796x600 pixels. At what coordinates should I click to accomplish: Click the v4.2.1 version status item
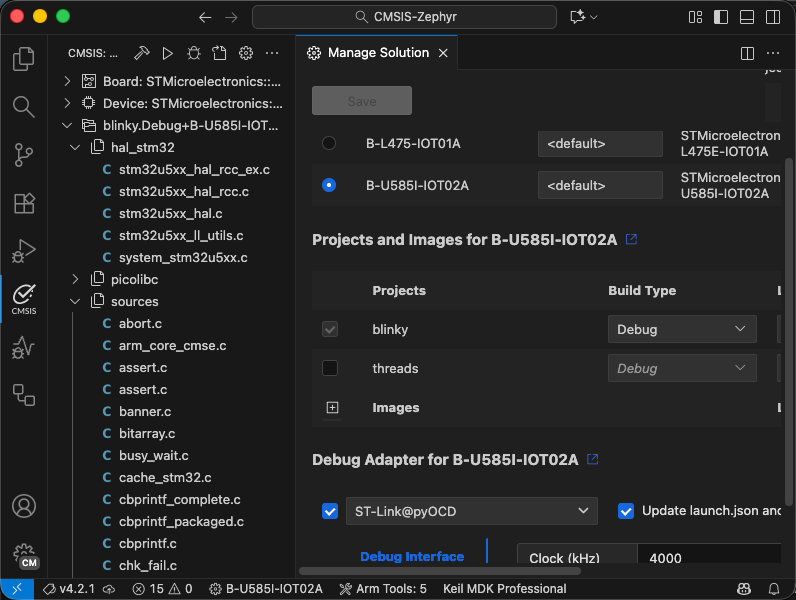[x=69, y=589]
